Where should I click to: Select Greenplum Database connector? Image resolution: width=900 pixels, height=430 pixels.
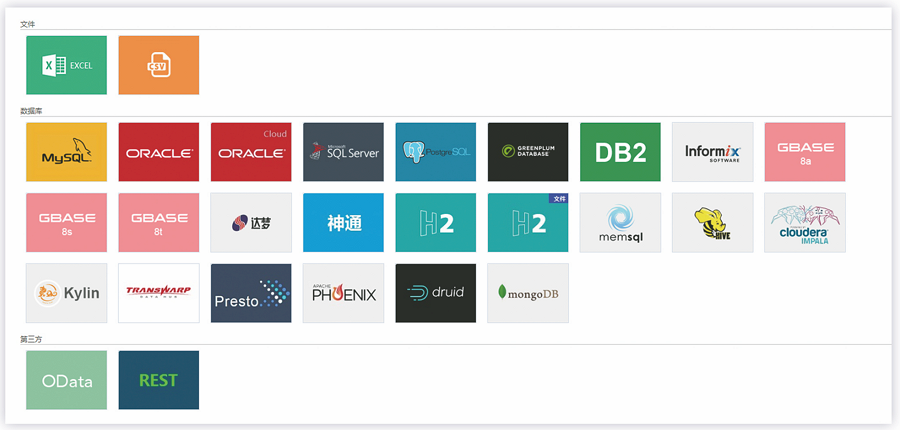click(528, 152)
